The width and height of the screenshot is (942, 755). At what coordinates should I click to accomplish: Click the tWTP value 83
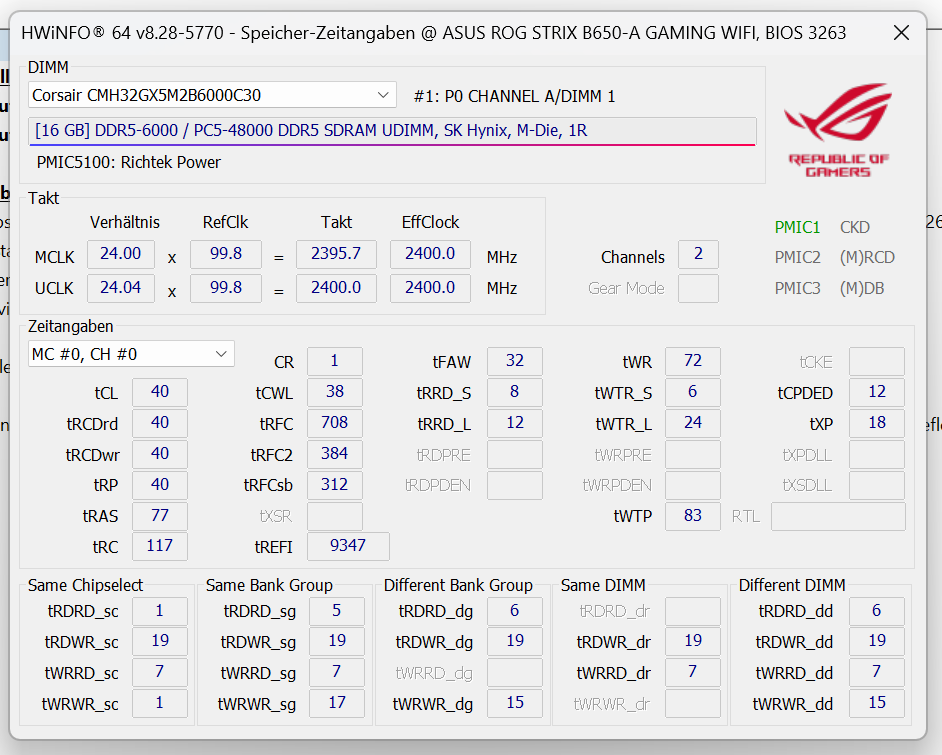693,516
